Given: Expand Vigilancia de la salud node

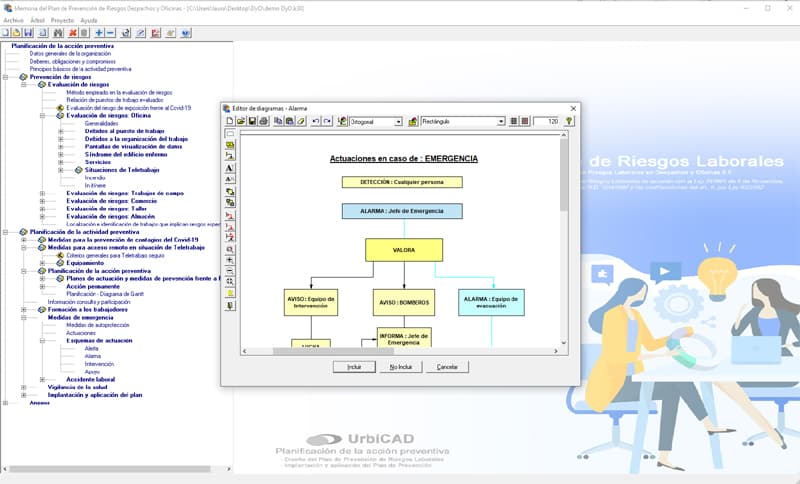Looking at the screenshot, I should tap(23, 387).
